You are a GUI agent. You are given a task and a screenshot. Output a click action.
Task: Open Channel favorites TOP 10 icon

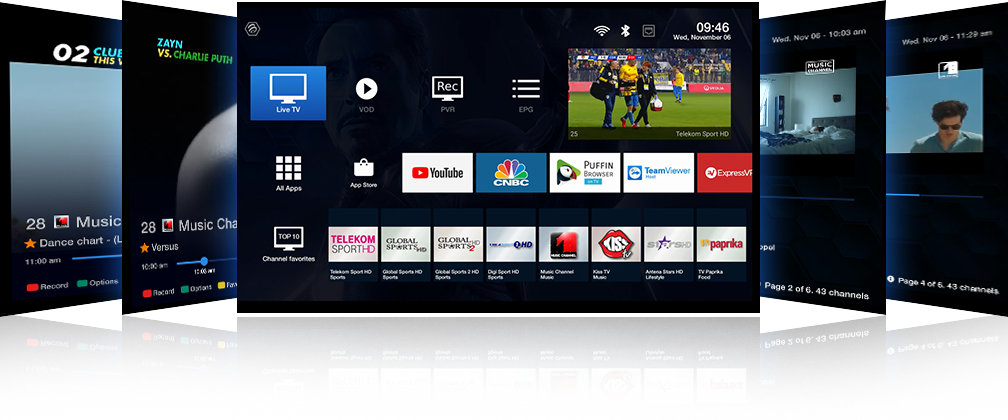pos(289,239)
